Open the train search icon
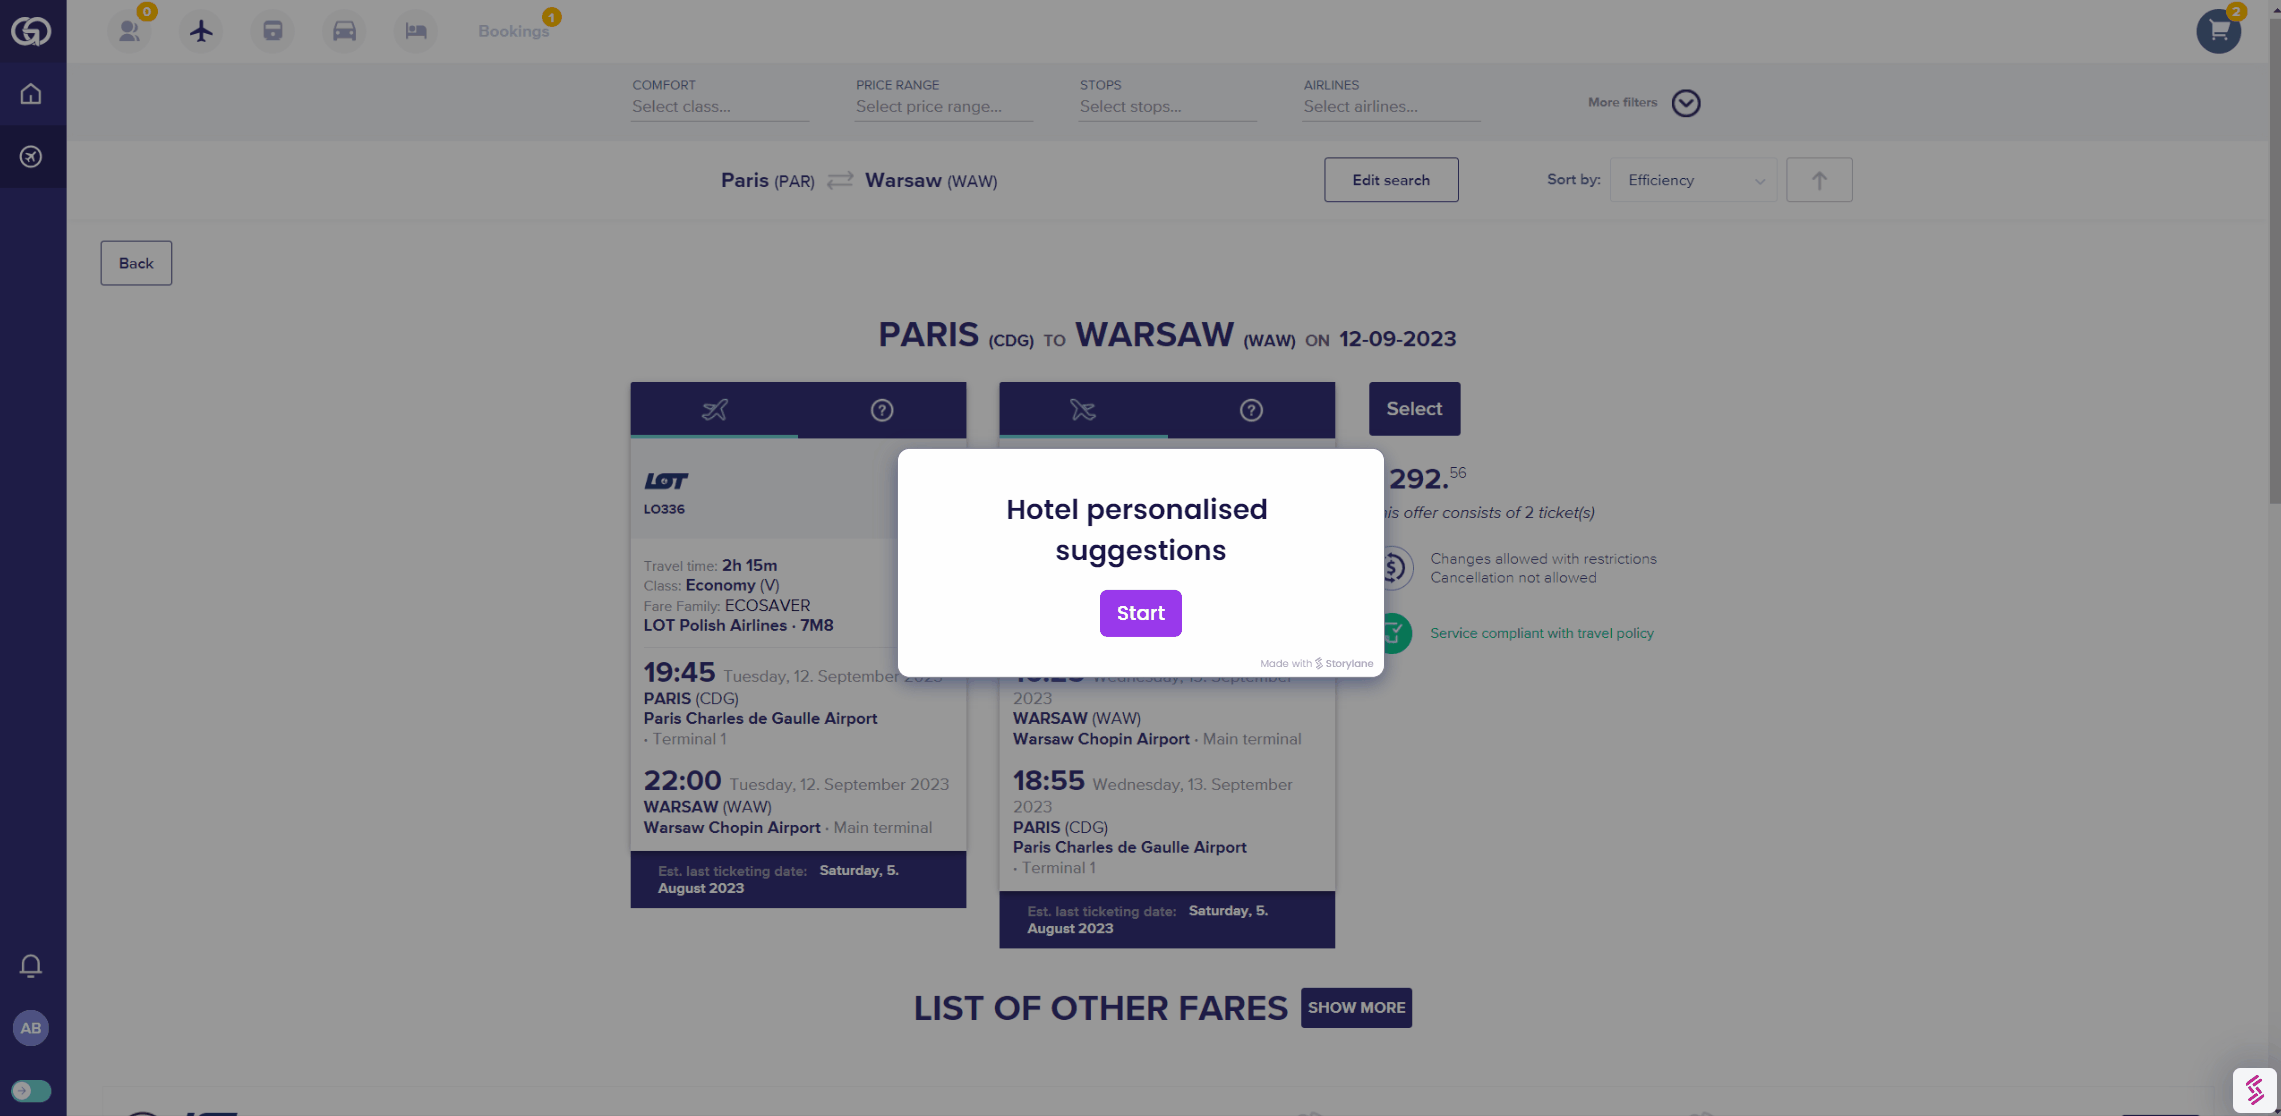This screenshot has width=2281, height=1116. click(x=273, y=31)
